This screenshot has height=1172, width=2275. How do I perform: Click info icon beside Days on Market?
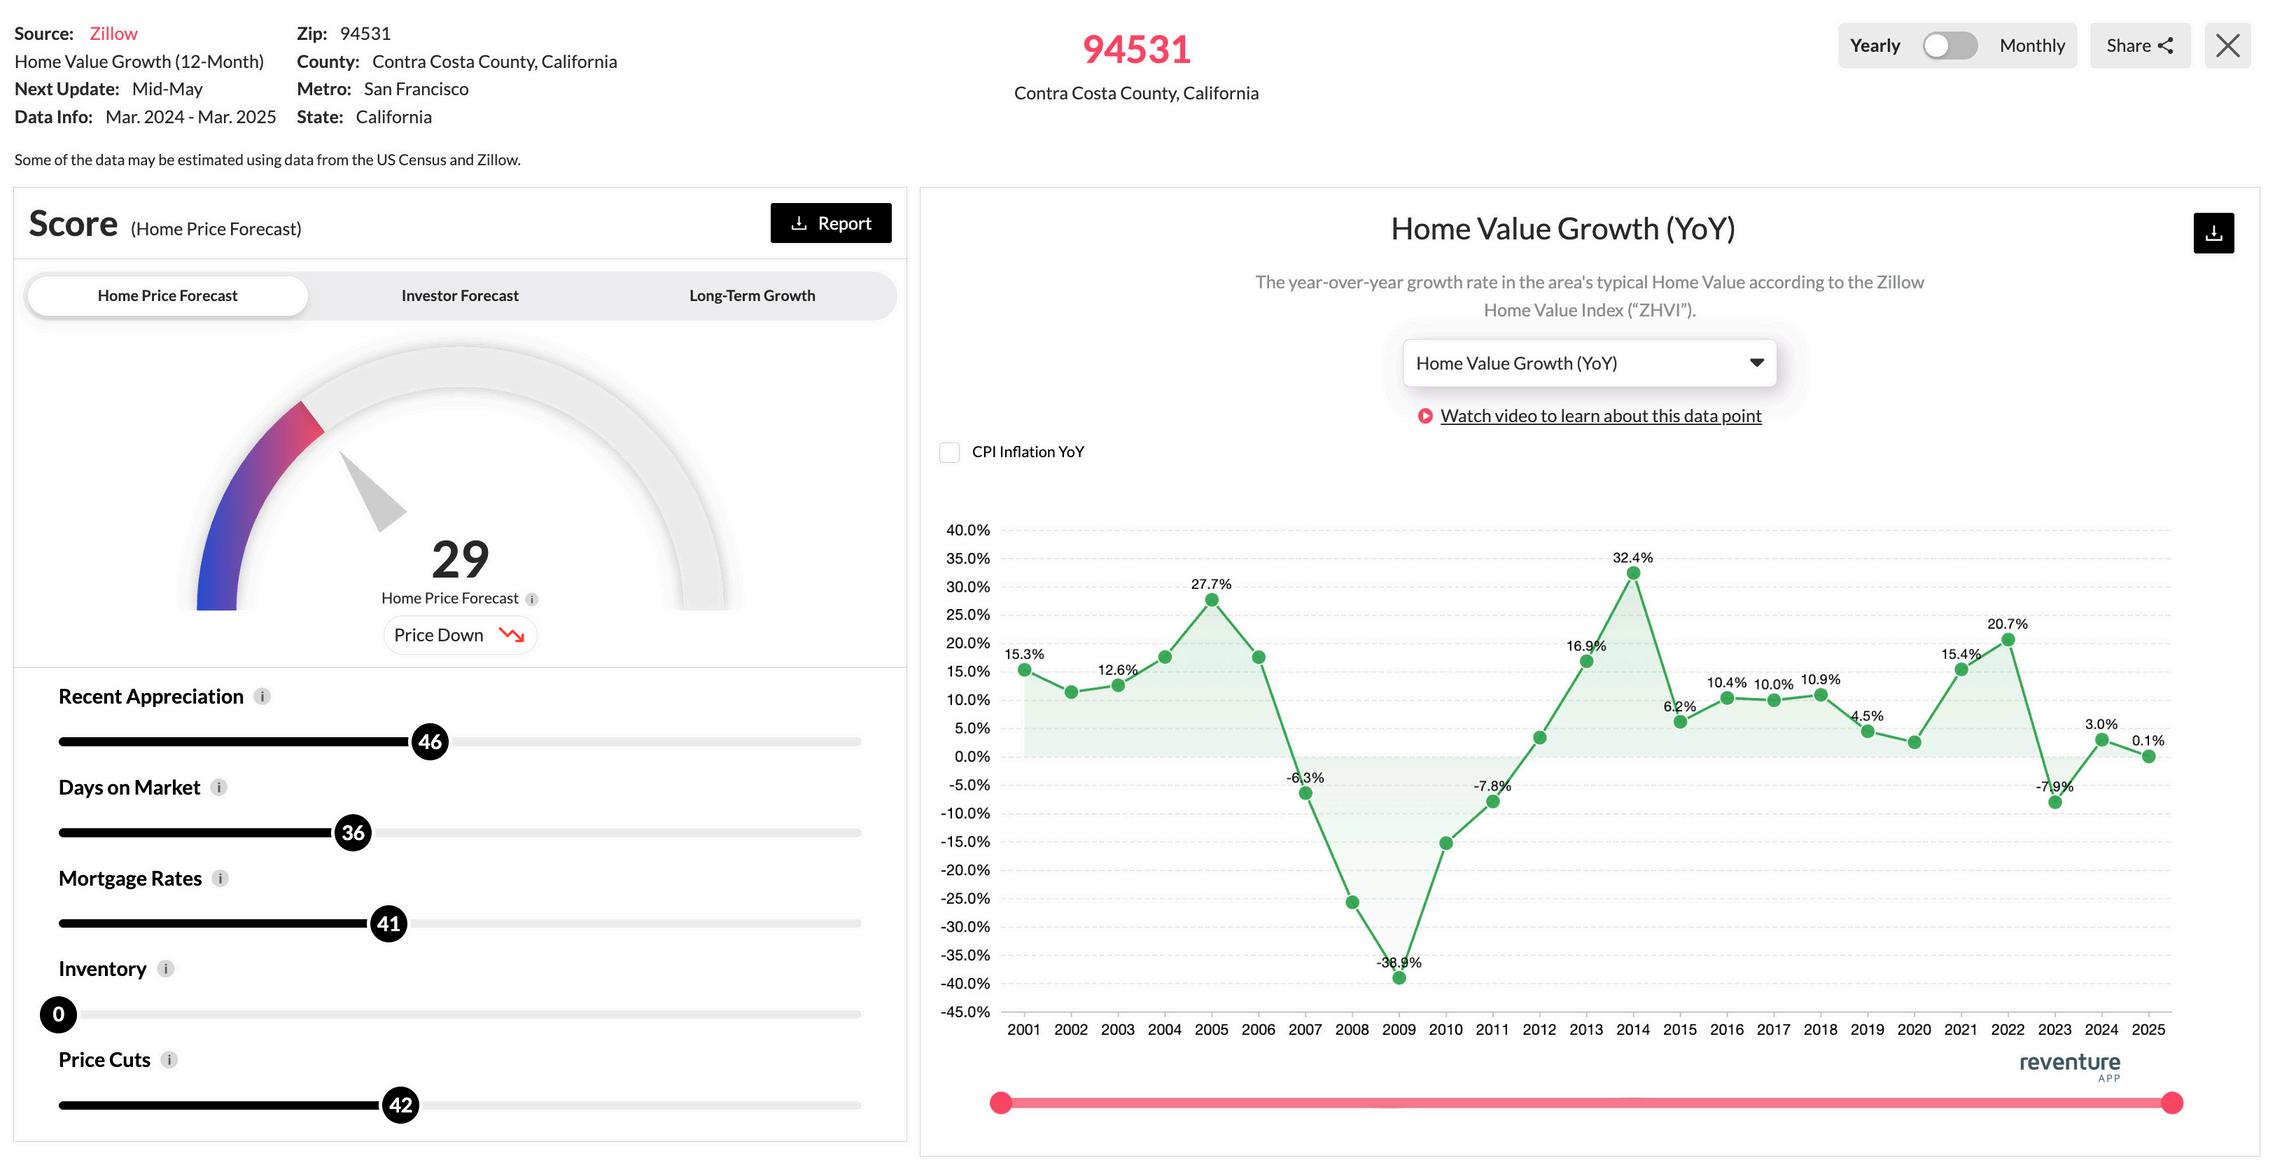[219, 788]
